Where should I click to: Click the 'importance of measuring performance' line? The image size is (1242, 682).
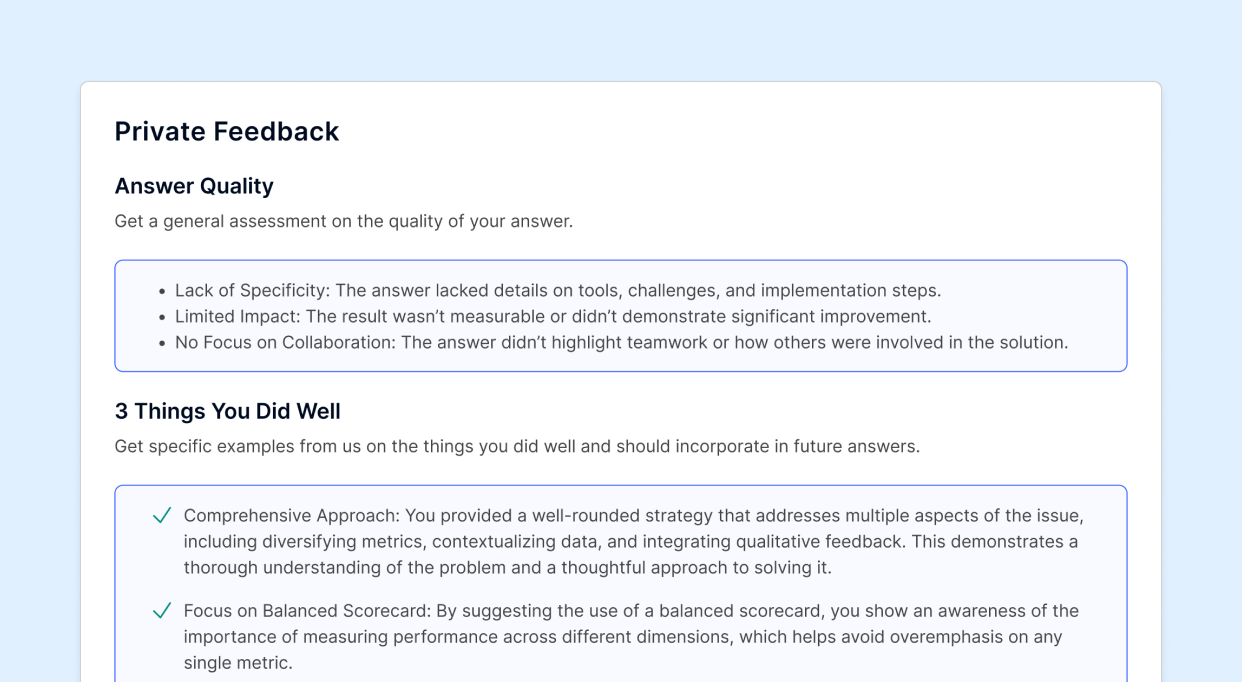point(623,637)
